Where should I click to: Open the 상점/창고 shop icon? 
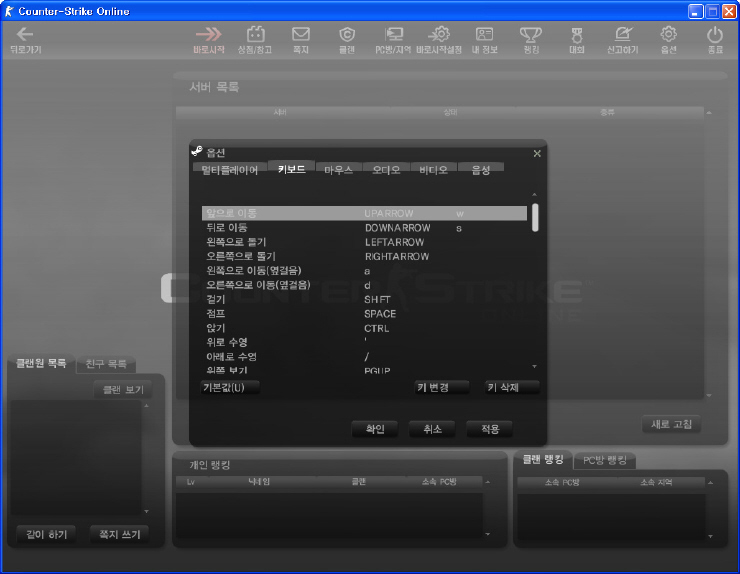click(255, 34)
